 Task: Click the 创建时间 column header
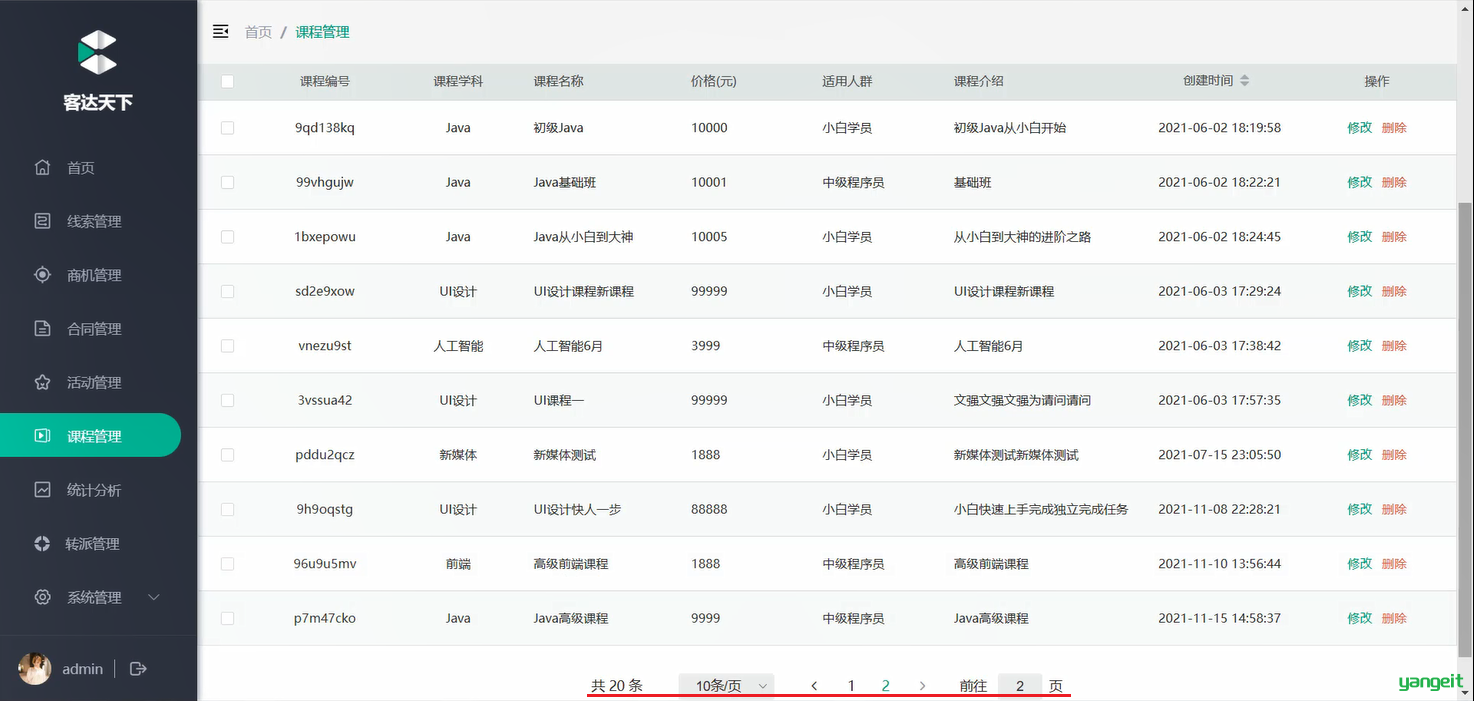pyautogui.click(x=1208, y=81)
